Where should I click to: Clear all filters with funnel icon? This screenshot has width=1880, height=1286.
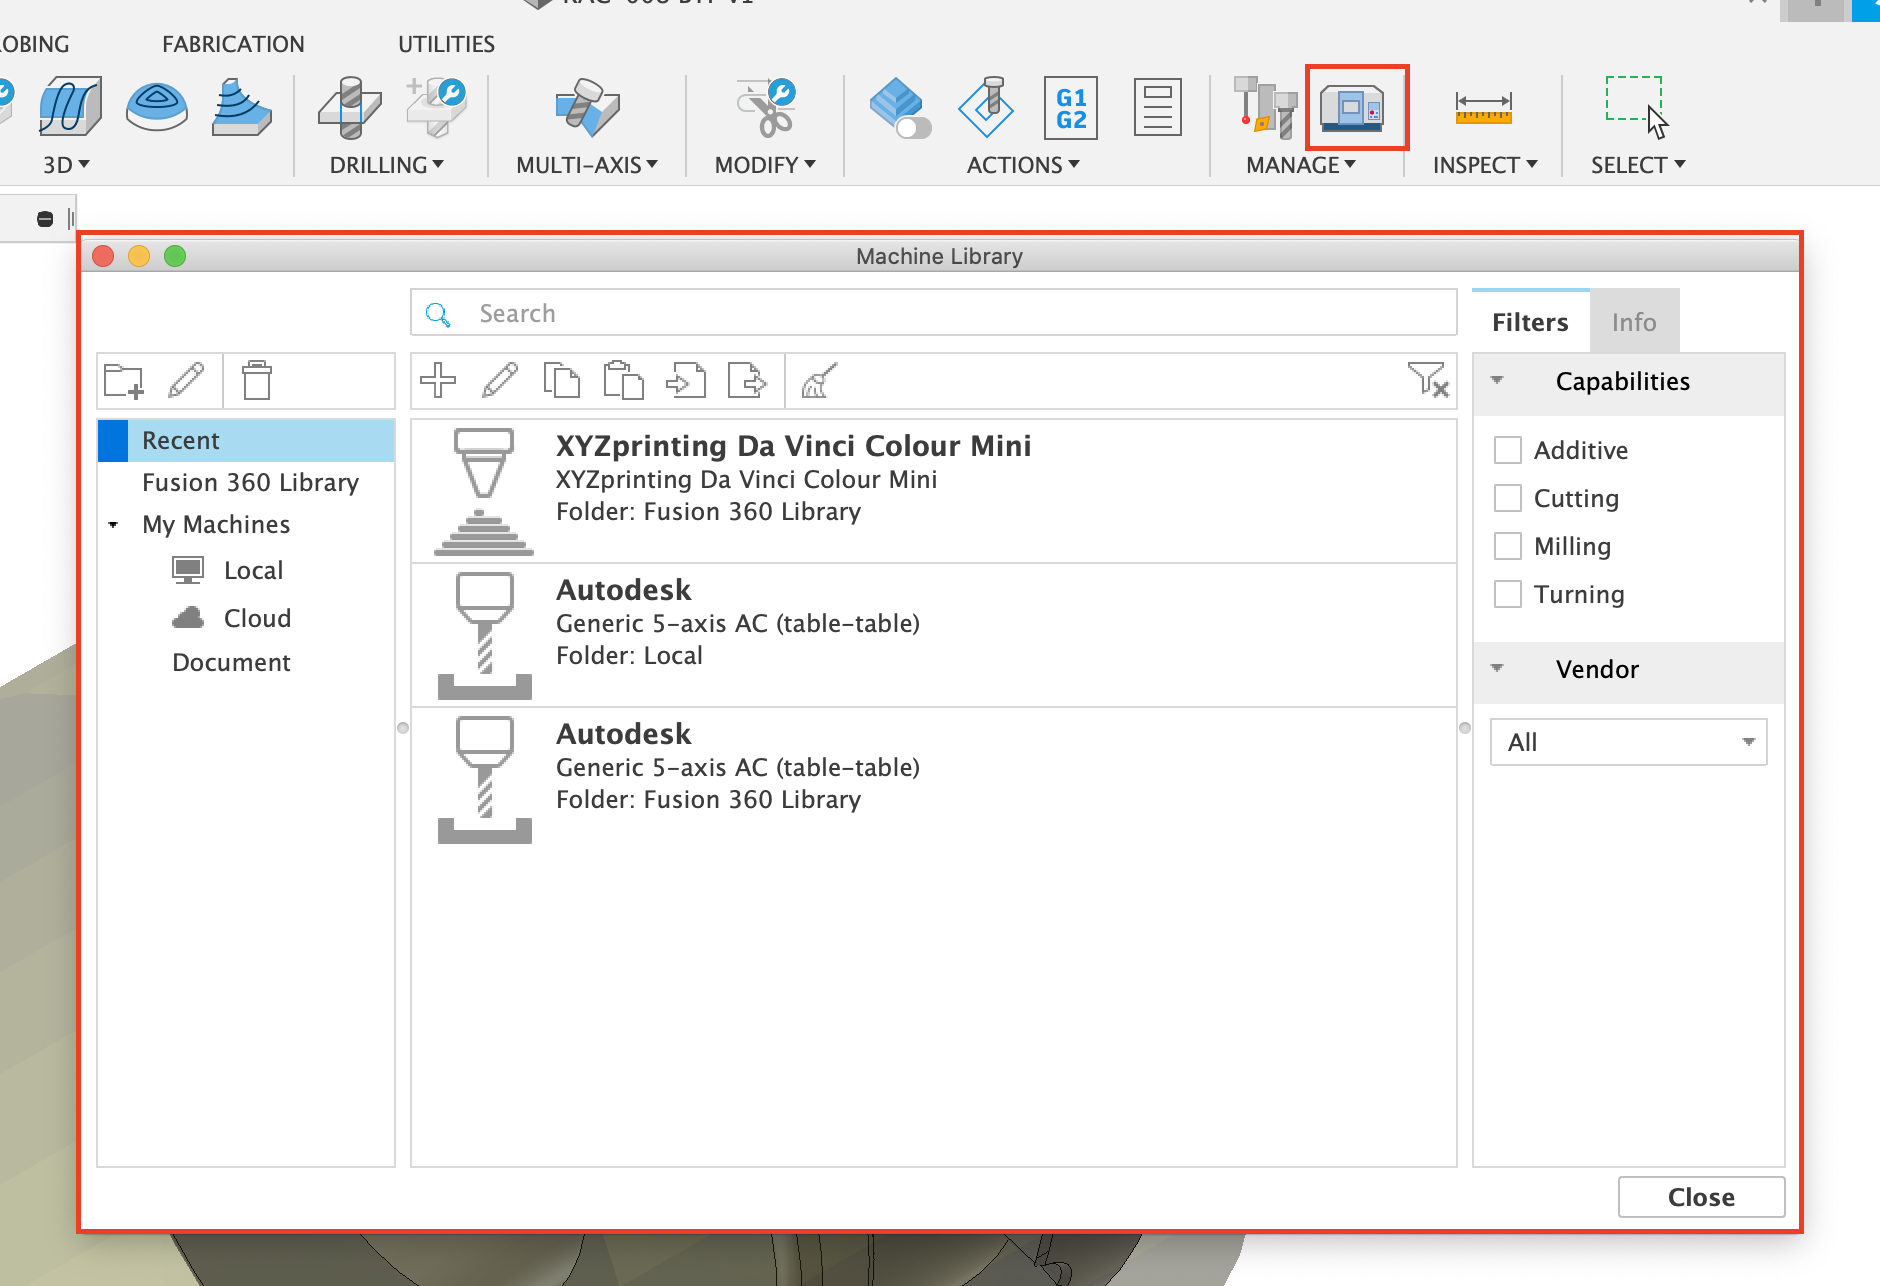[x=1428, y=380]
